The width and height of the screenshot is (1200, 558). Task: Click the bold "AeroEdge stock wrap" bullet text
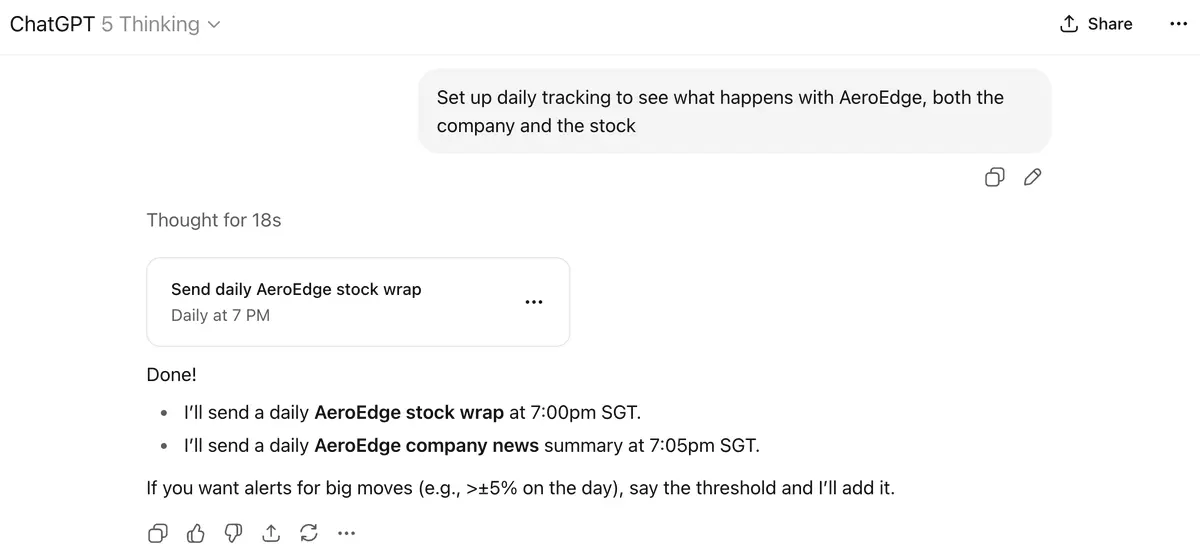[x=409, y=411]
